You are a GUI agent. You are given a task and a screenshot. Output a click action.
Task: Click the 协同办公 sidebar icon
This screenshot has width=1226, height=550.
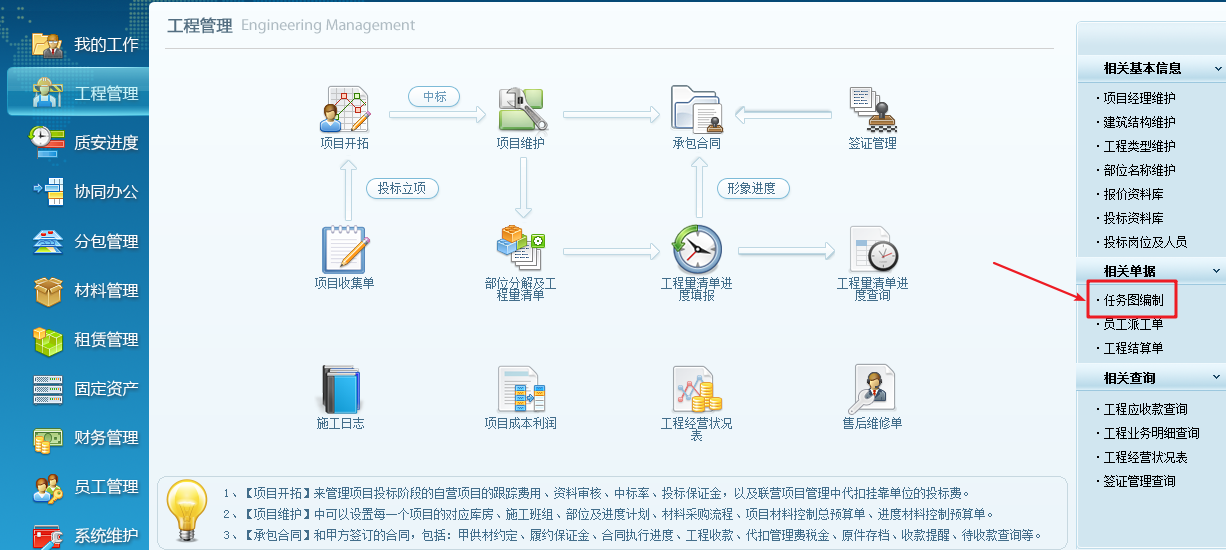tap(48, 191)
